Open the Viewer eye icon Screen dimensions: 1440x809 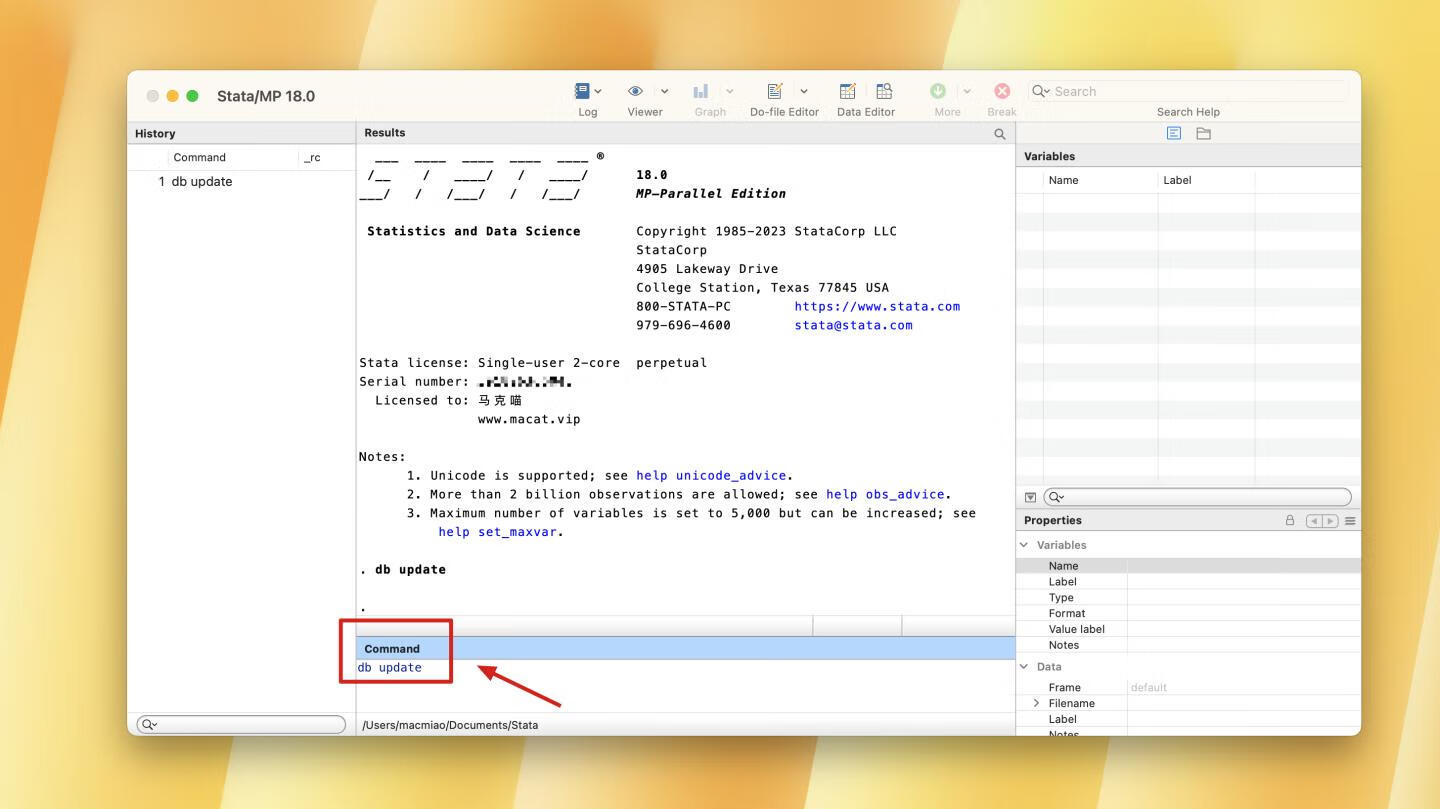[635, 91]
